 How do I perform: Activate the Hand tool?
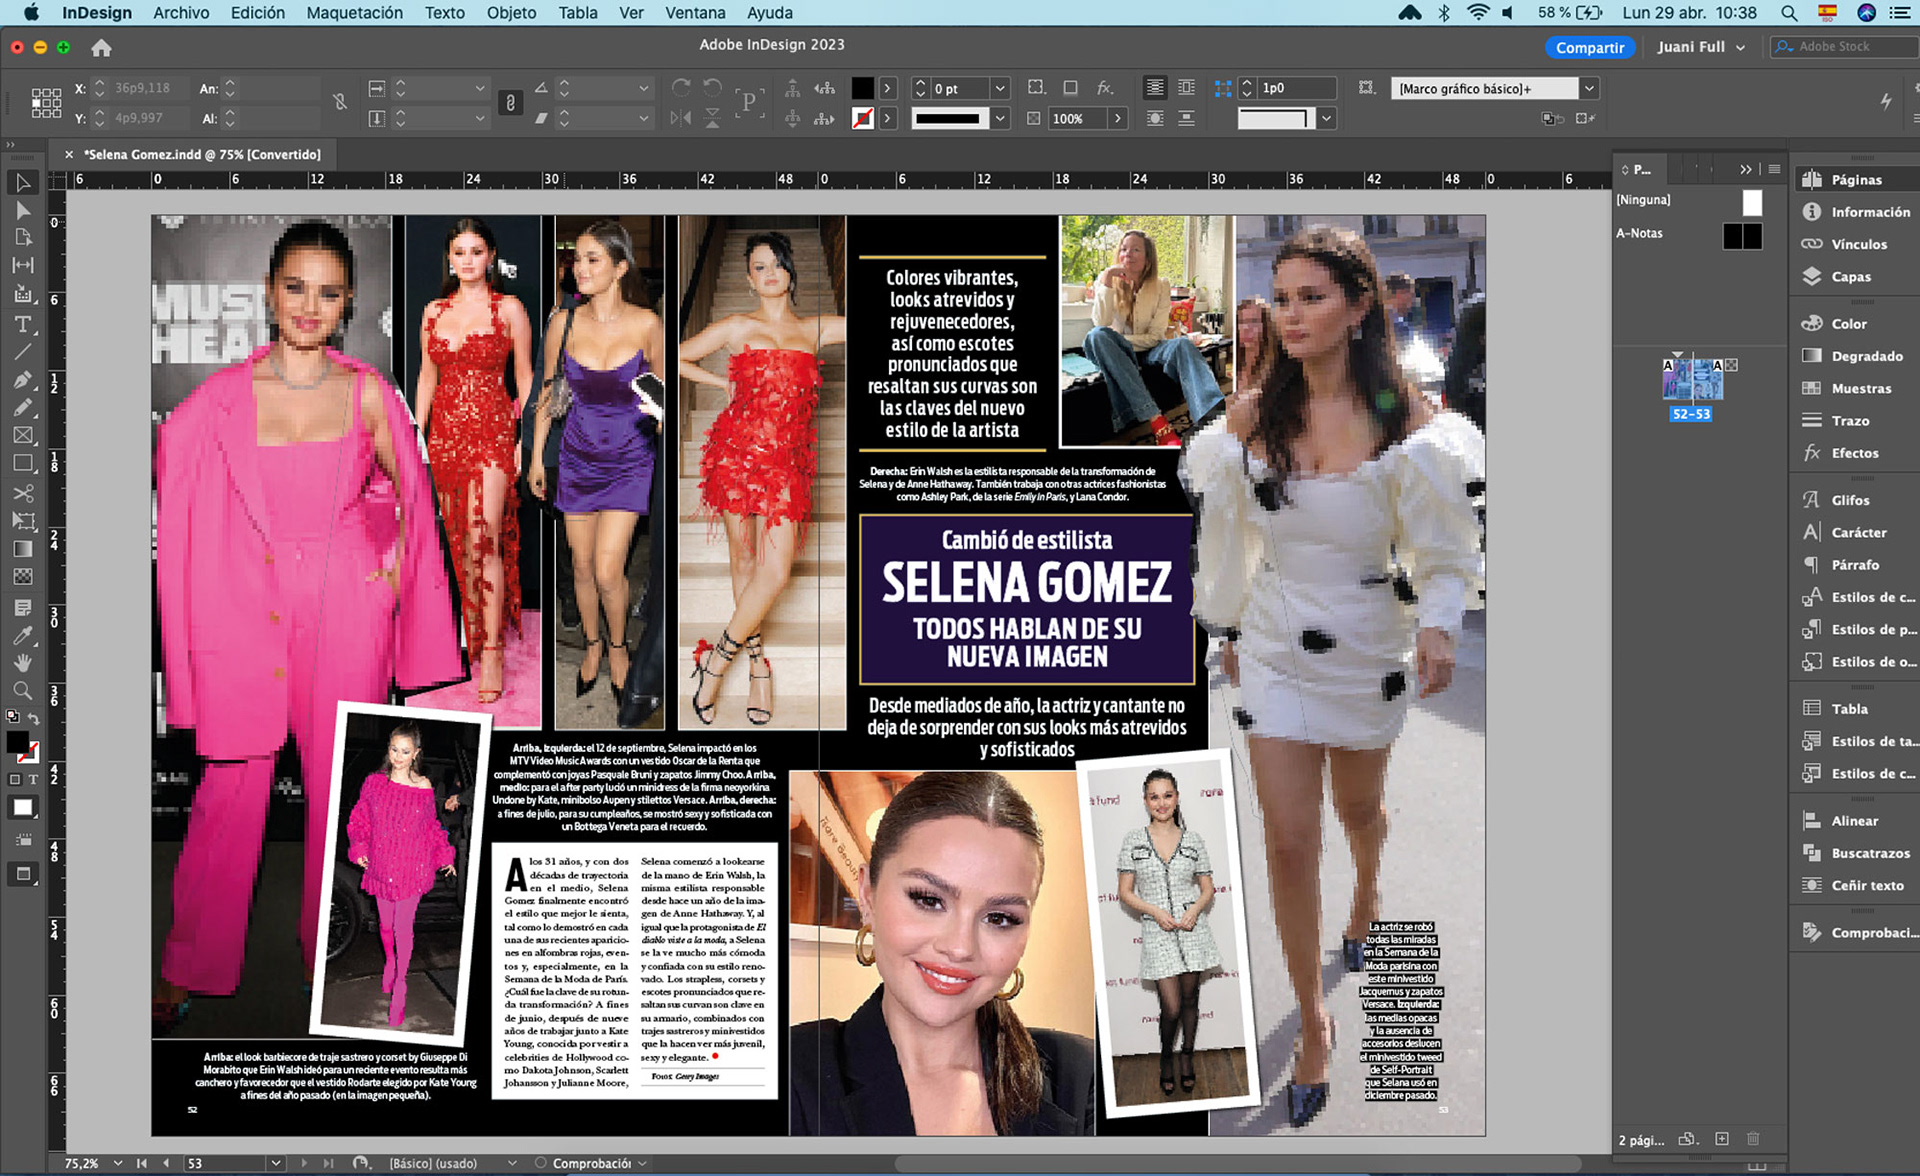pos(22,663)
